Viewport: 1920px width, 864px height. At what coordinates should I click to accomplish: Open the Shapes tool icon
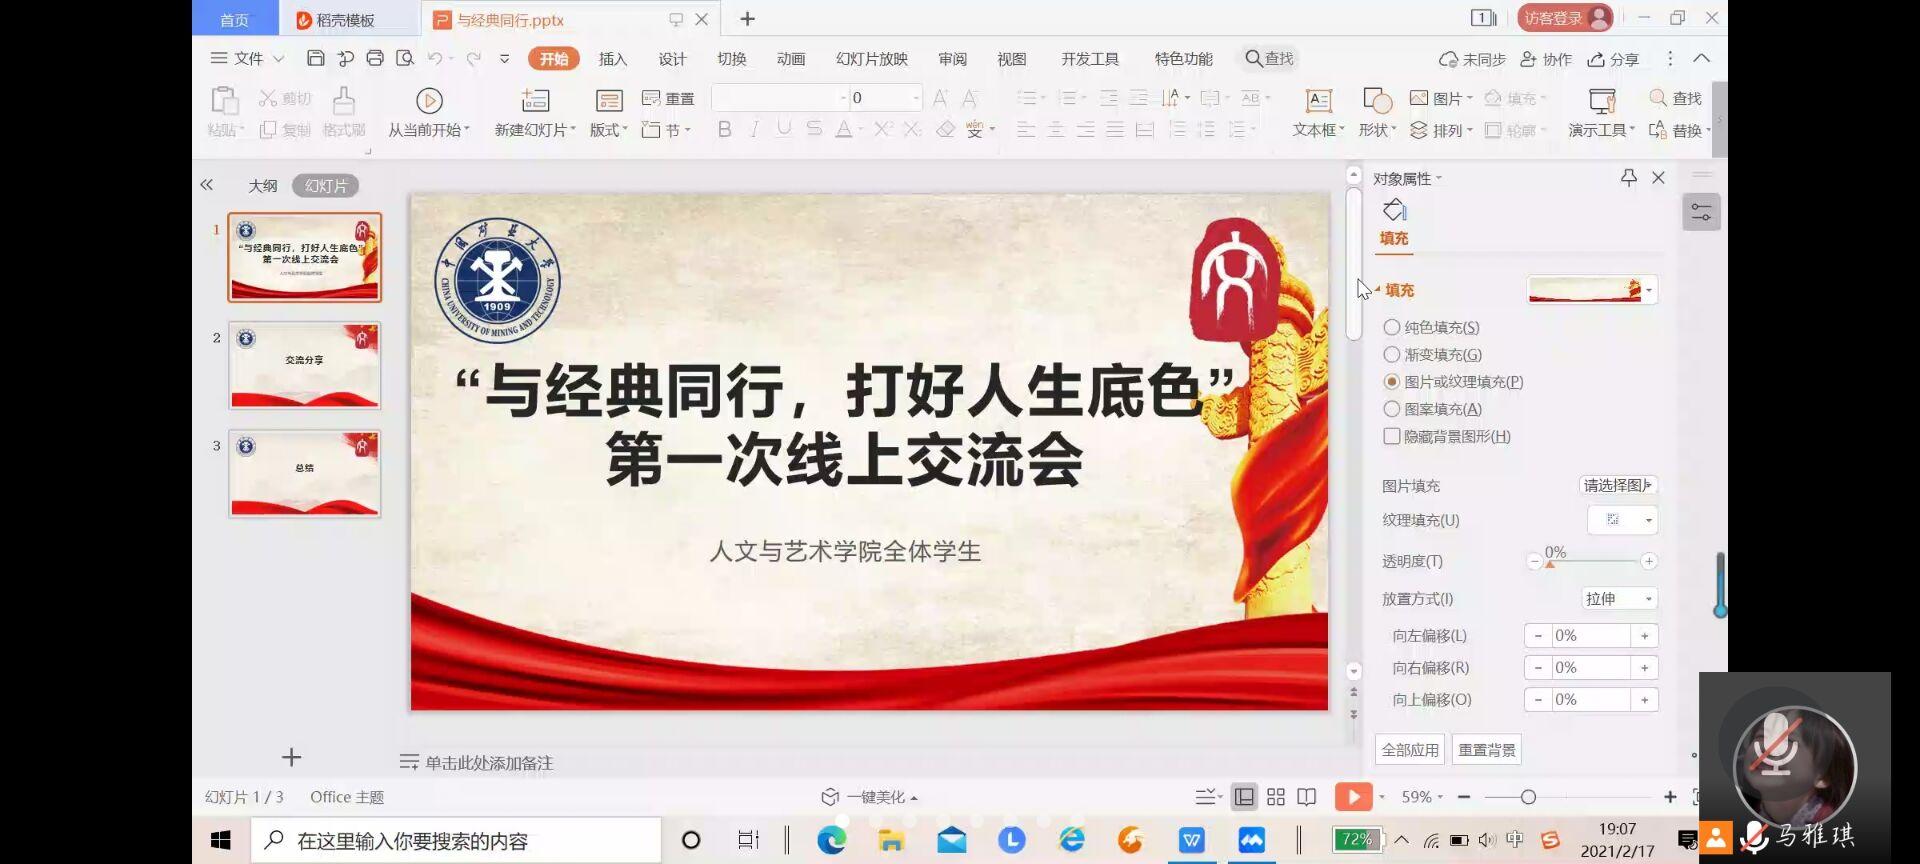[1377, 100]
